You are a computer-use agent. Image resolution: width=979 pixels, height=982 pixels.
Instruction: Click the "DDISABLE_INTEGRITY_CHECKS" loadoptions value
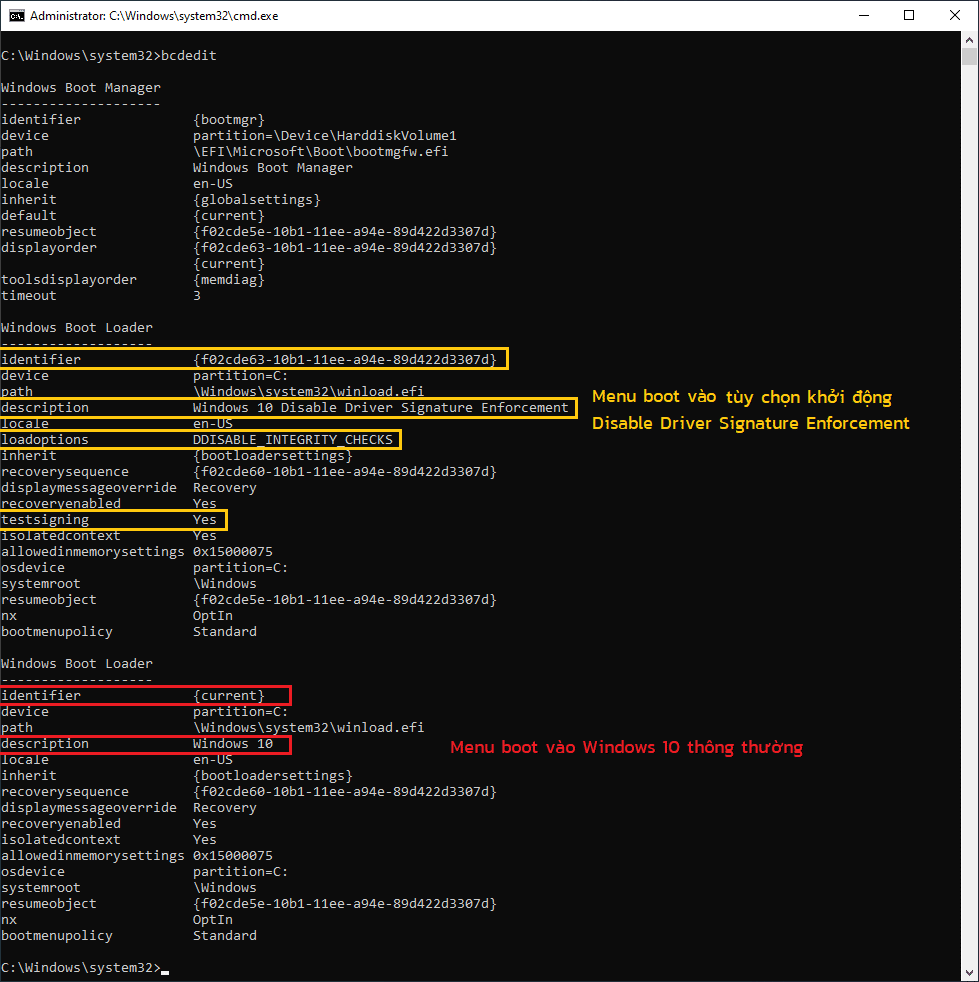point(293,440)
